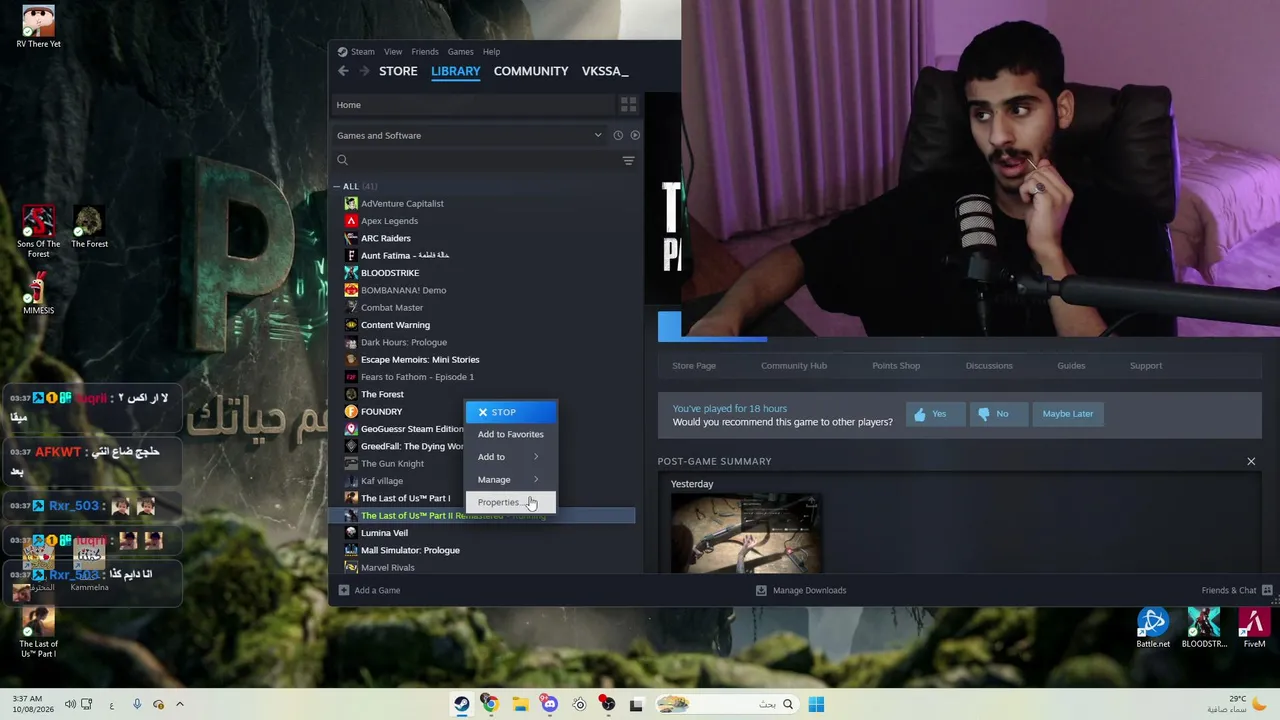This screenshot has height=720, width=1280.
Task: Collapse the ALL games category
Action: tap(337, 186)
